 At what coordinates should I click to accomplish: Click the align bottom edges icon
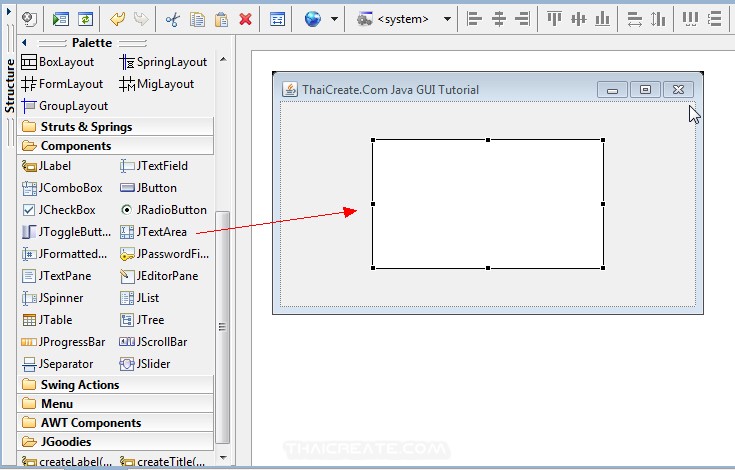(602, 19)
